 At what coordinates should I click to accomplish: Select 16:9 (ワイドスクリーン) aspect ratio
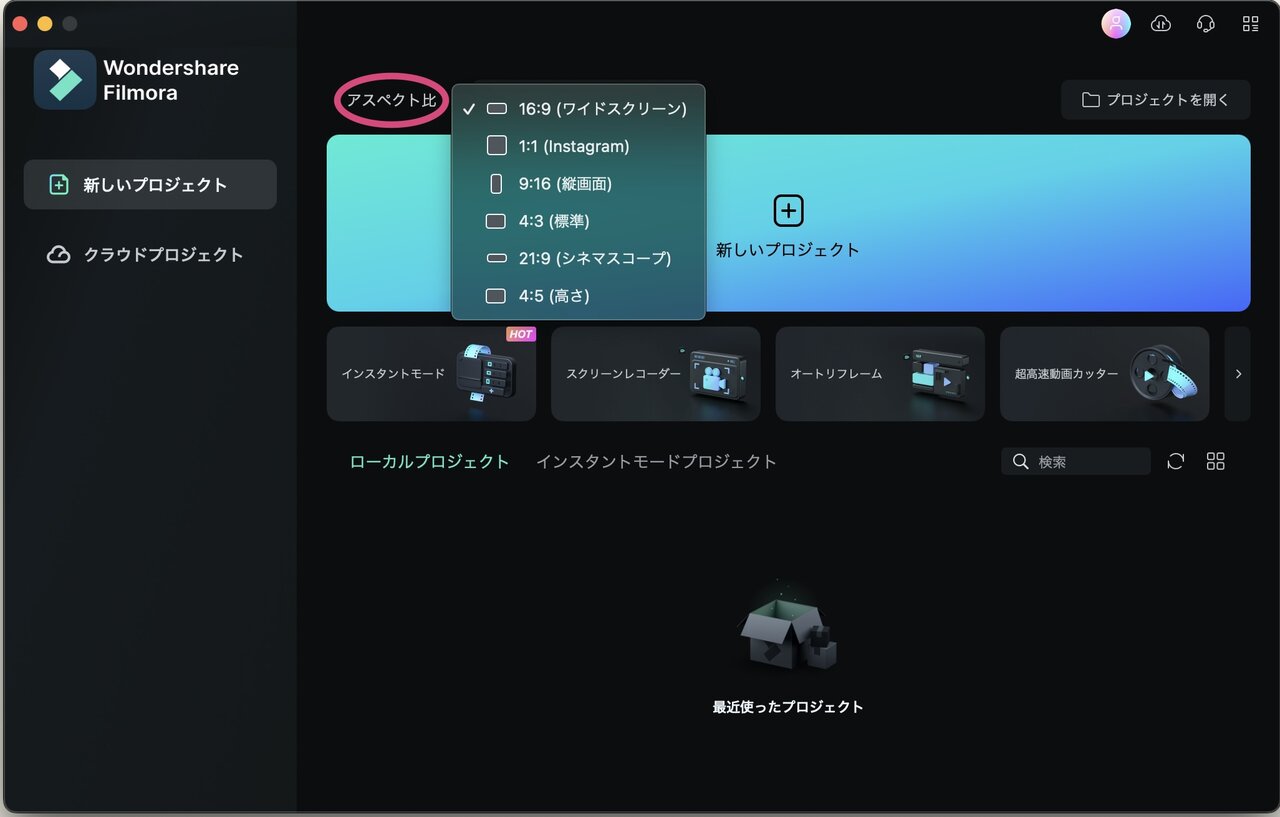tap(579, 109)
